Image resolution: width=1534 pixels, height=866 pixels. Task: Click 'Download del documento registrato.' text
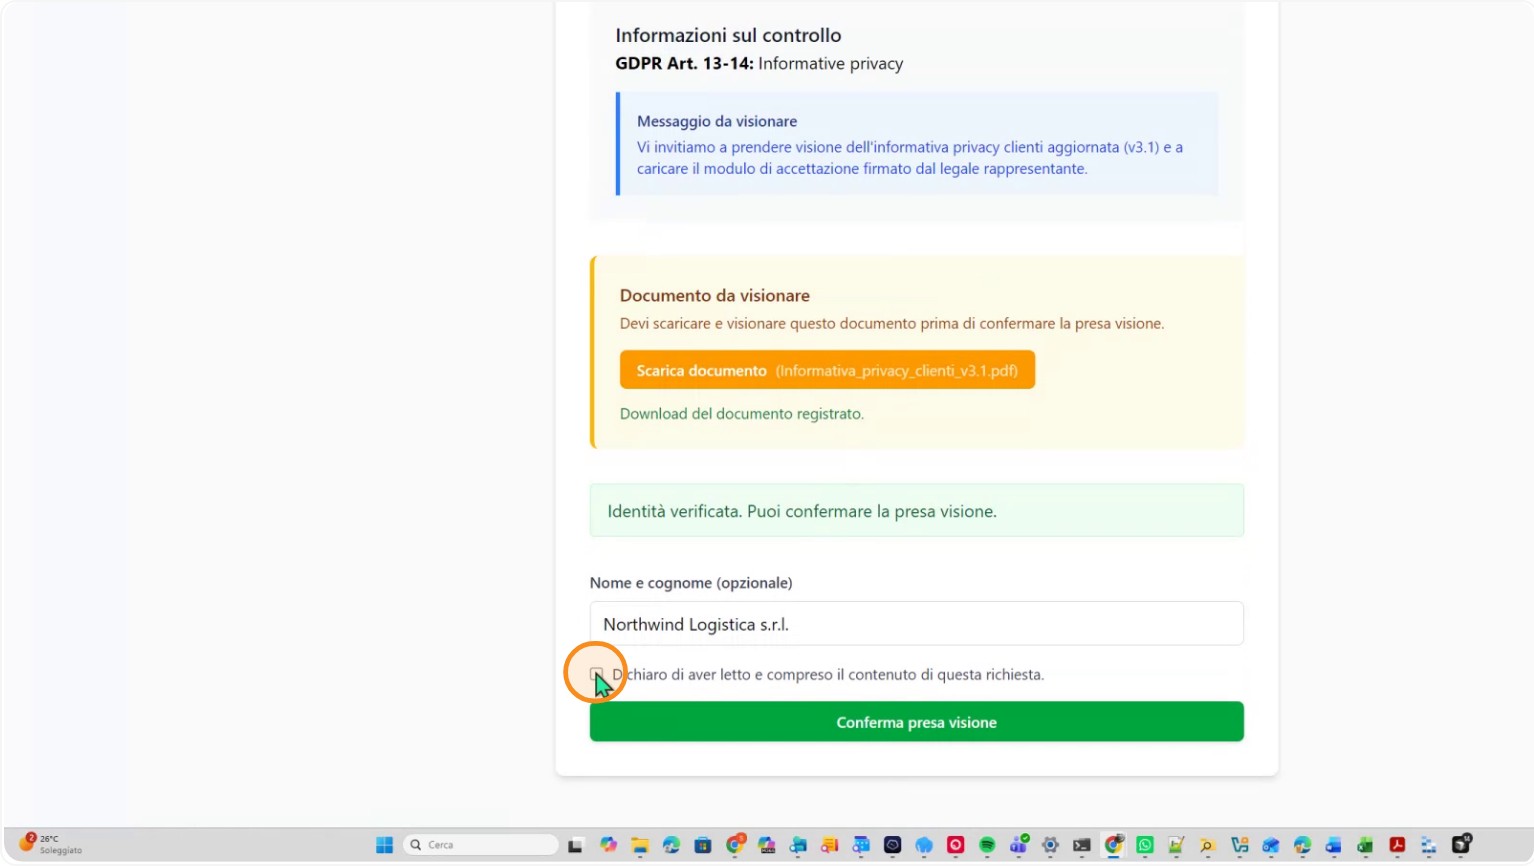(742, 414)
